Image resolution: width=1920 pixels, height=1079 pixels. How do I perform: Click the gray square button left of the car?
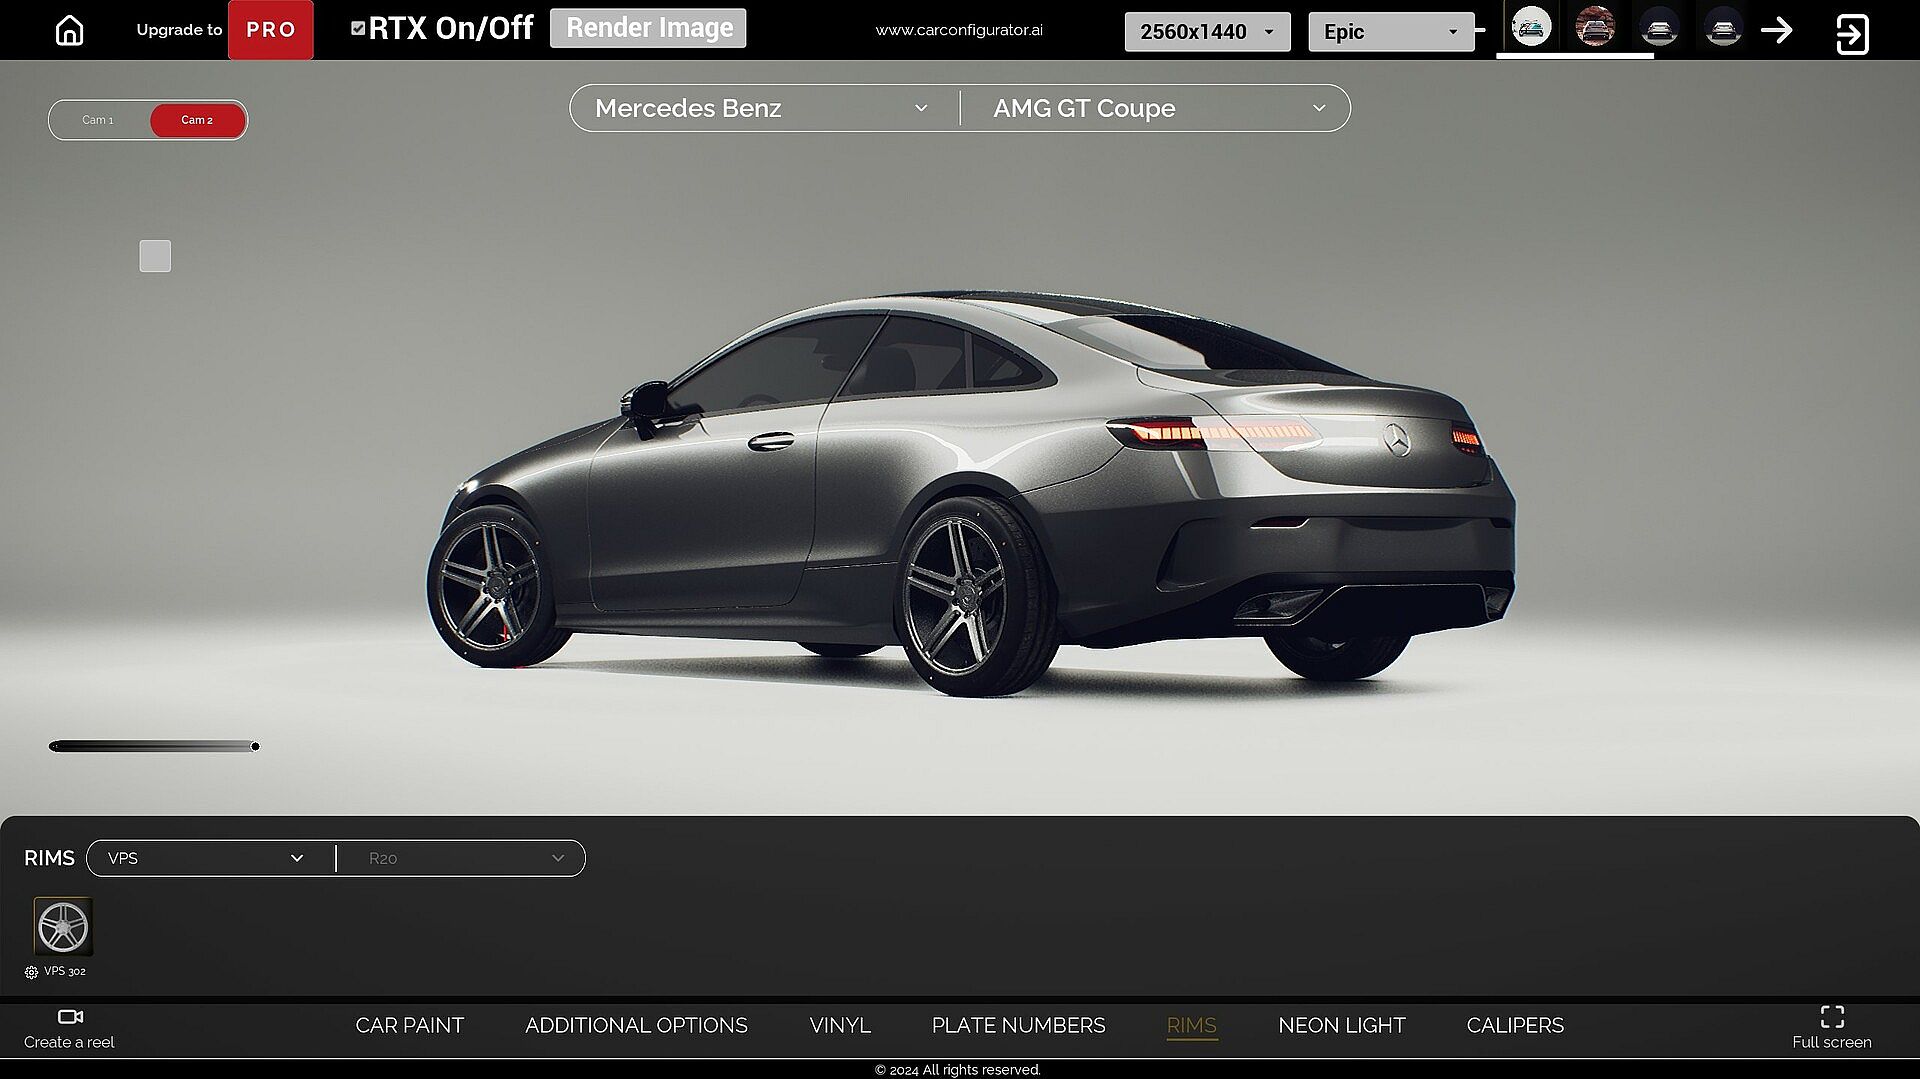coord(155,256)
